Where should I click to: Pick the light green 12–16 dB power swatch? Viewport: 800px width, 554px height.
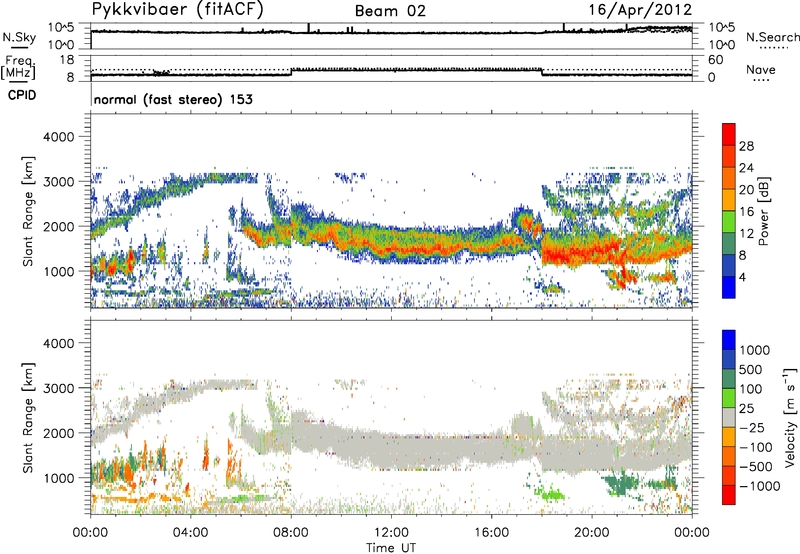pyautogui.click(x=729, y=222)
